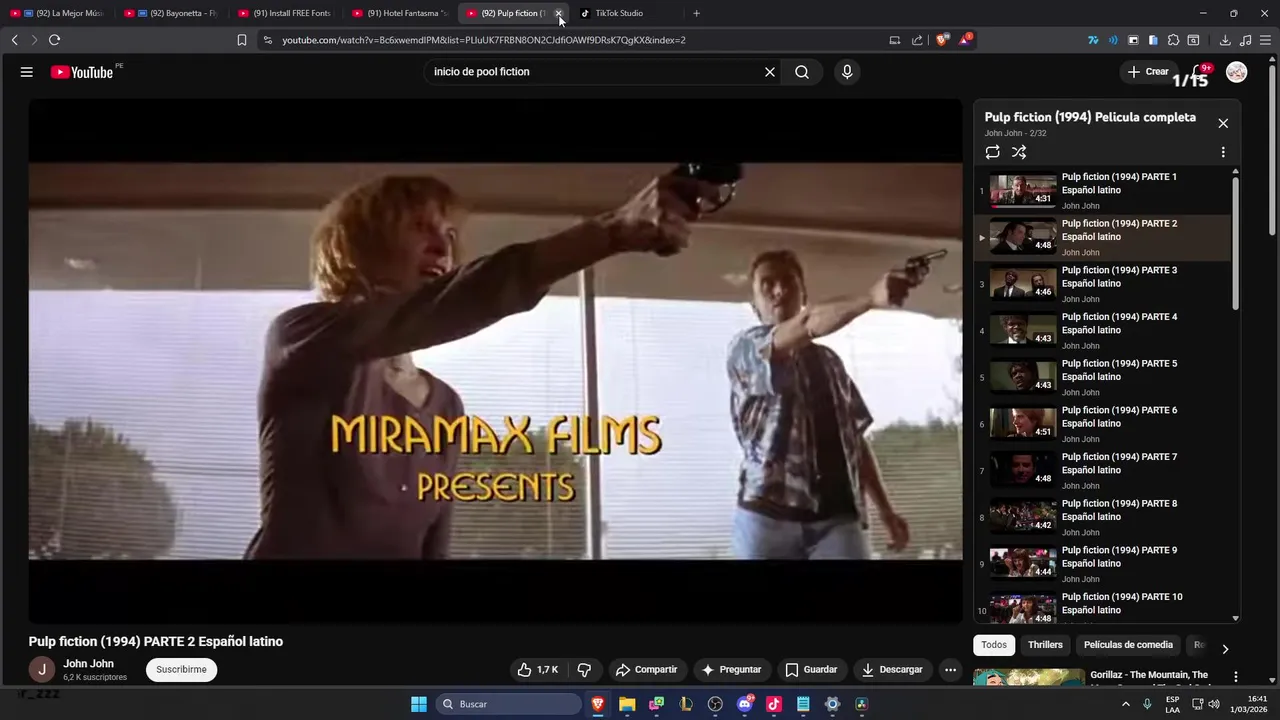This screenshot has width=1280, height=720.
Task: Select Películas de comedia chip
Action: 1128,645
